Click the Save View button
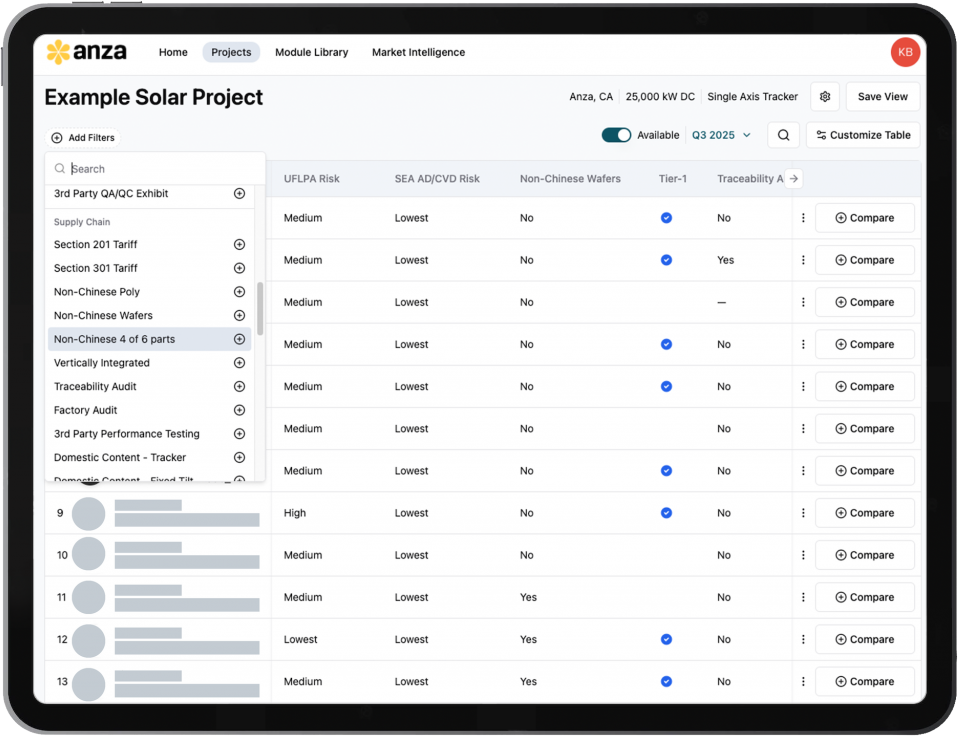Image resolution: width=958 pixels, height=736 pixels. (882, 97)
